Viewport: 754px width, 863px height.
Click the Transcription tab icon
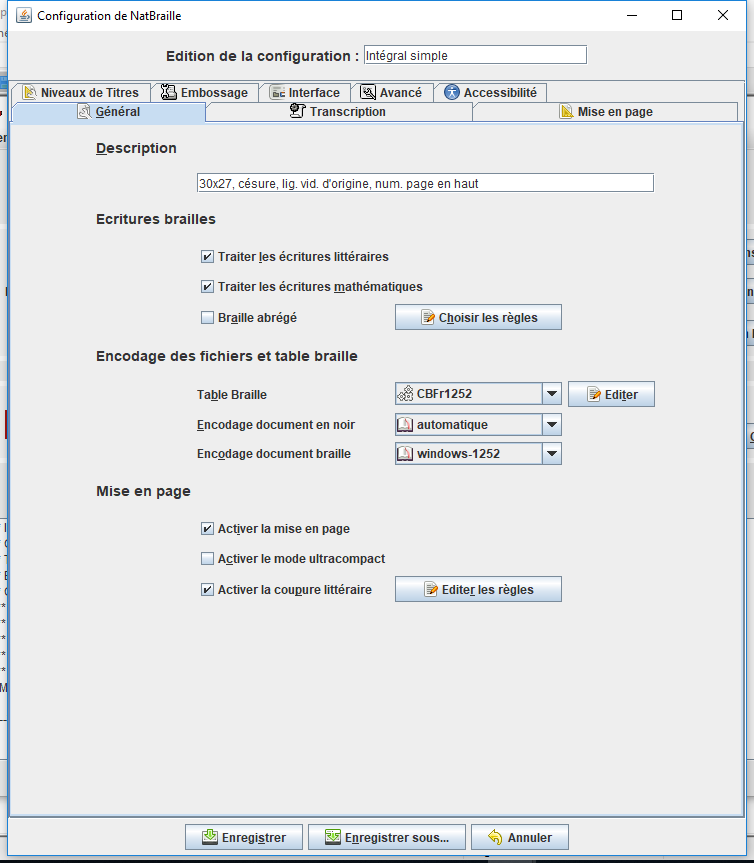click(298, 111)
